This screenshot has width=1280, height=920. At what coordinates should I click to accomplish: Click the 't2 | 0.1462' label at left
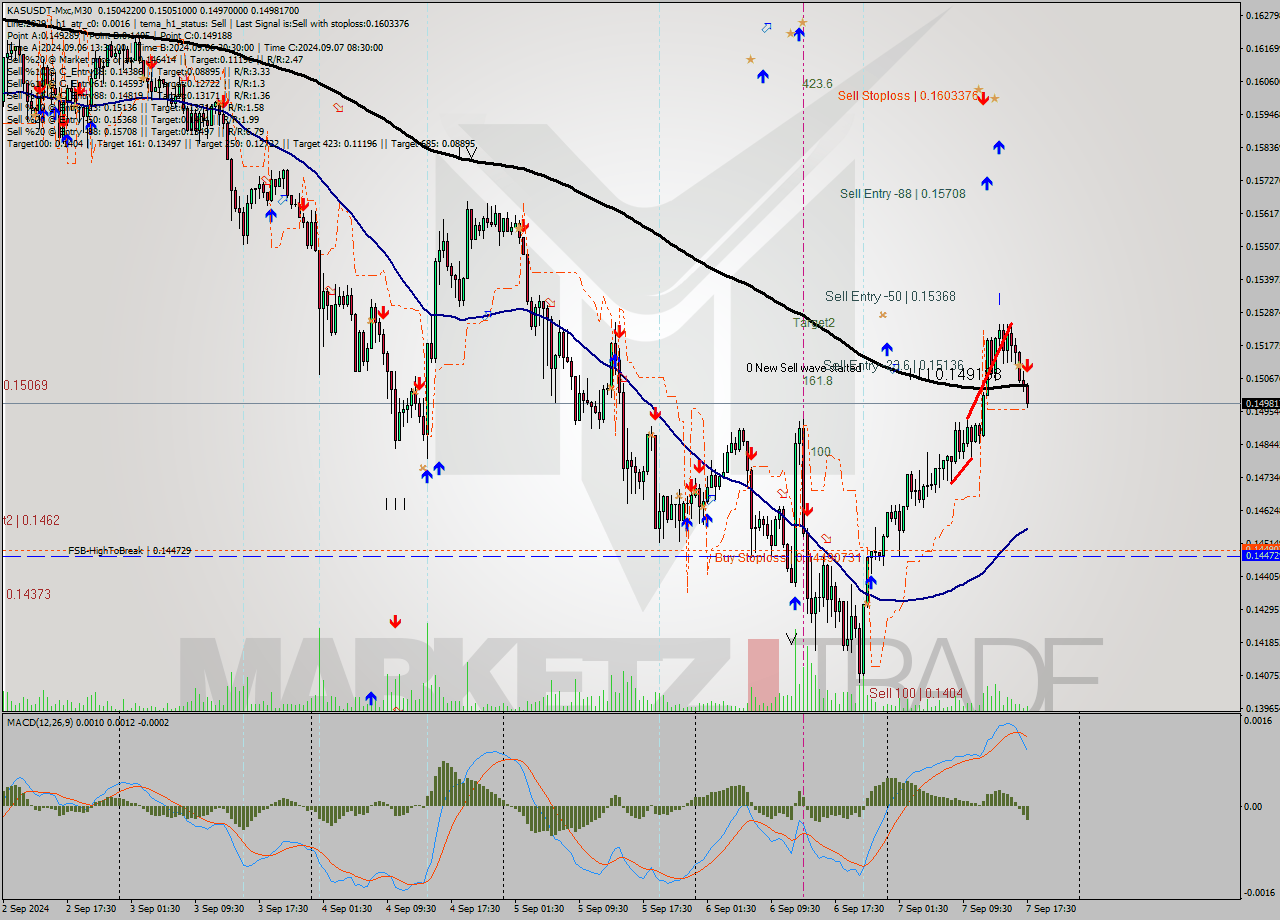(31, 520)
